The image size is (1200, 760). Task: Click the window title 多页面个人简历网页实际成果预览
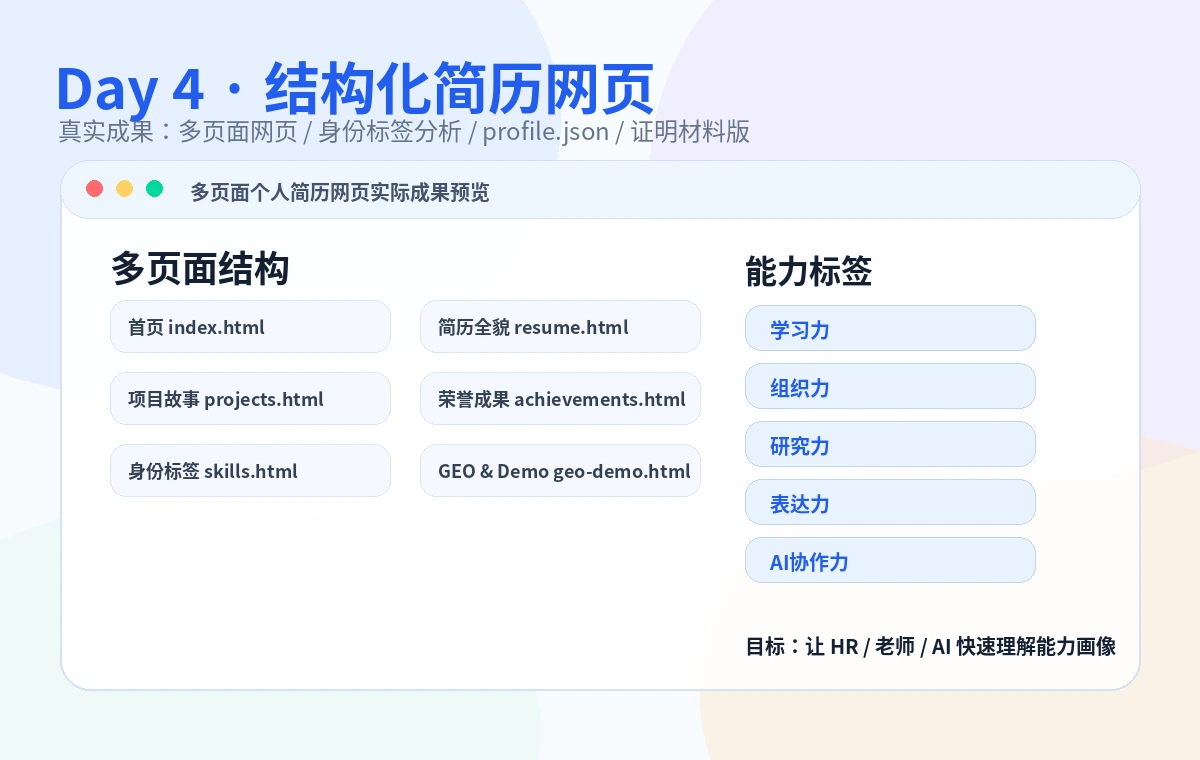point(340,192)
